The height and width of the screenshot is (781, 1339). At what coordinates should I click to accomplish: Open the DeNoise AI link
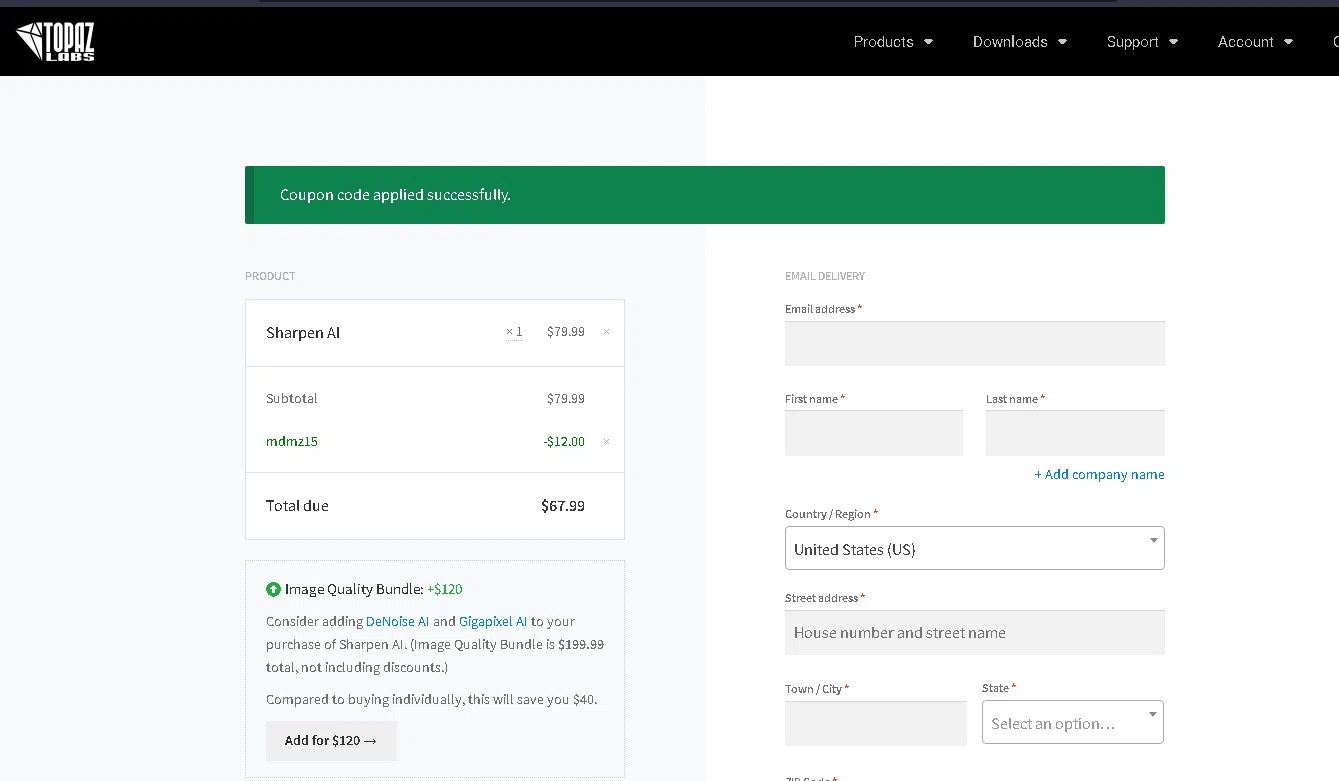pos(397,621)
